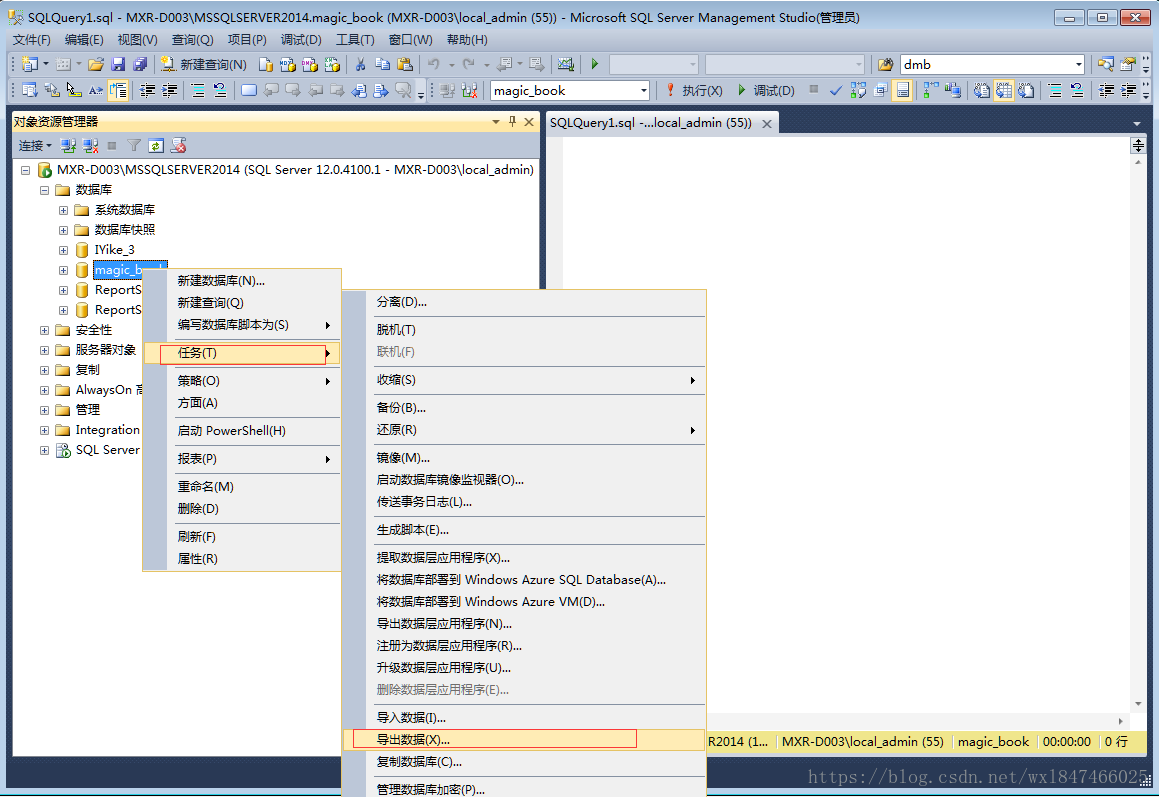Viewport: 1159px width, 797px height.
Task: Collapse the 数据库 folder node
Action: click(x=44, y=190)
